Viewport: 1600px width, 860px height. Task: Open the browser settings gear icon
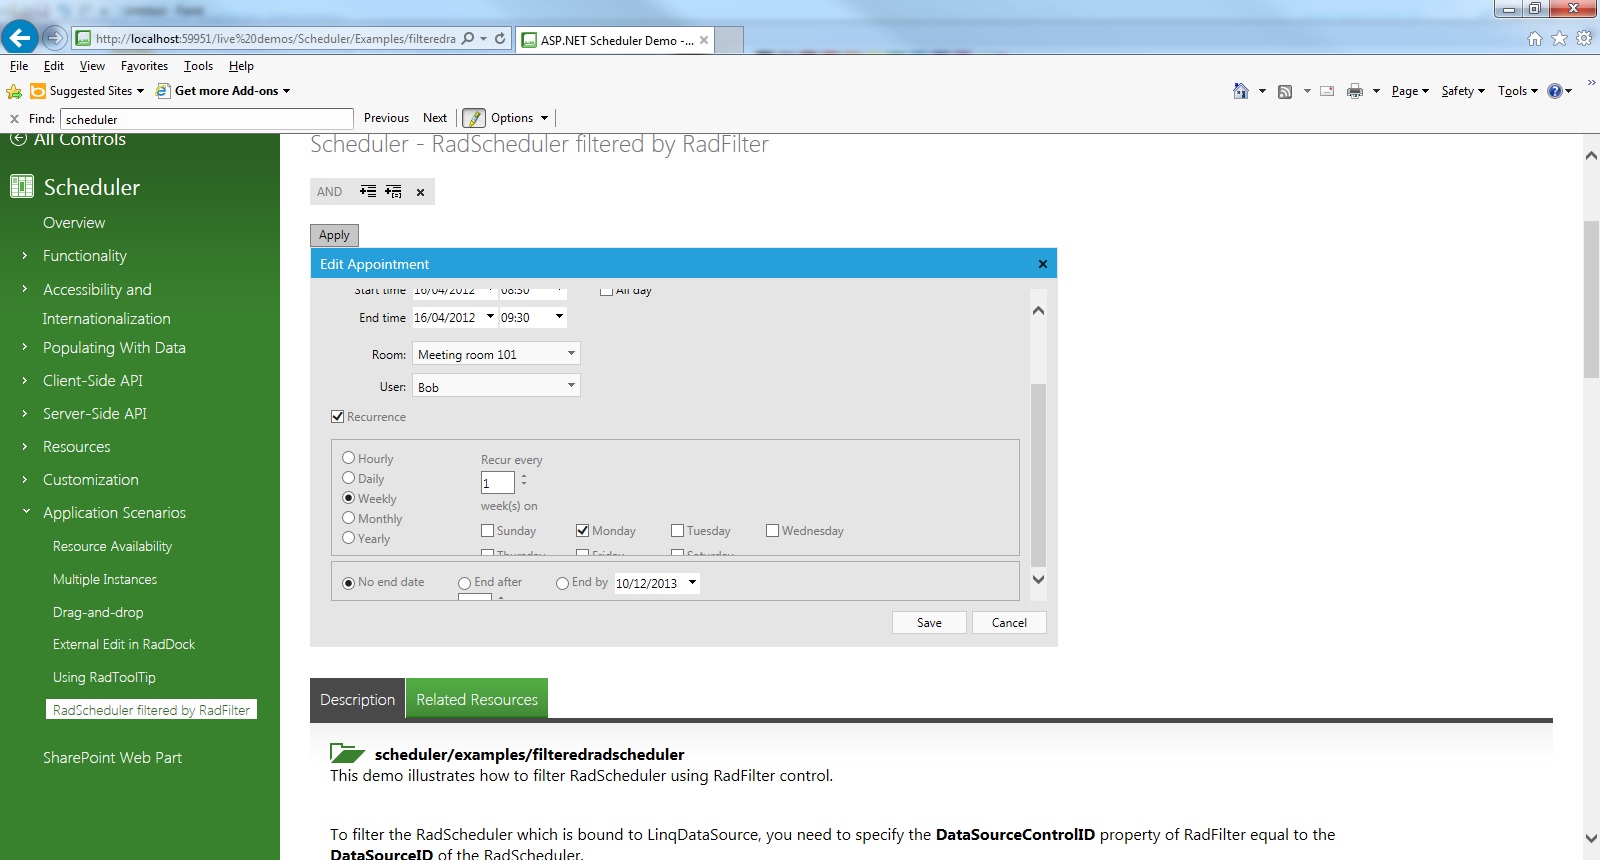pos(1584,39)
